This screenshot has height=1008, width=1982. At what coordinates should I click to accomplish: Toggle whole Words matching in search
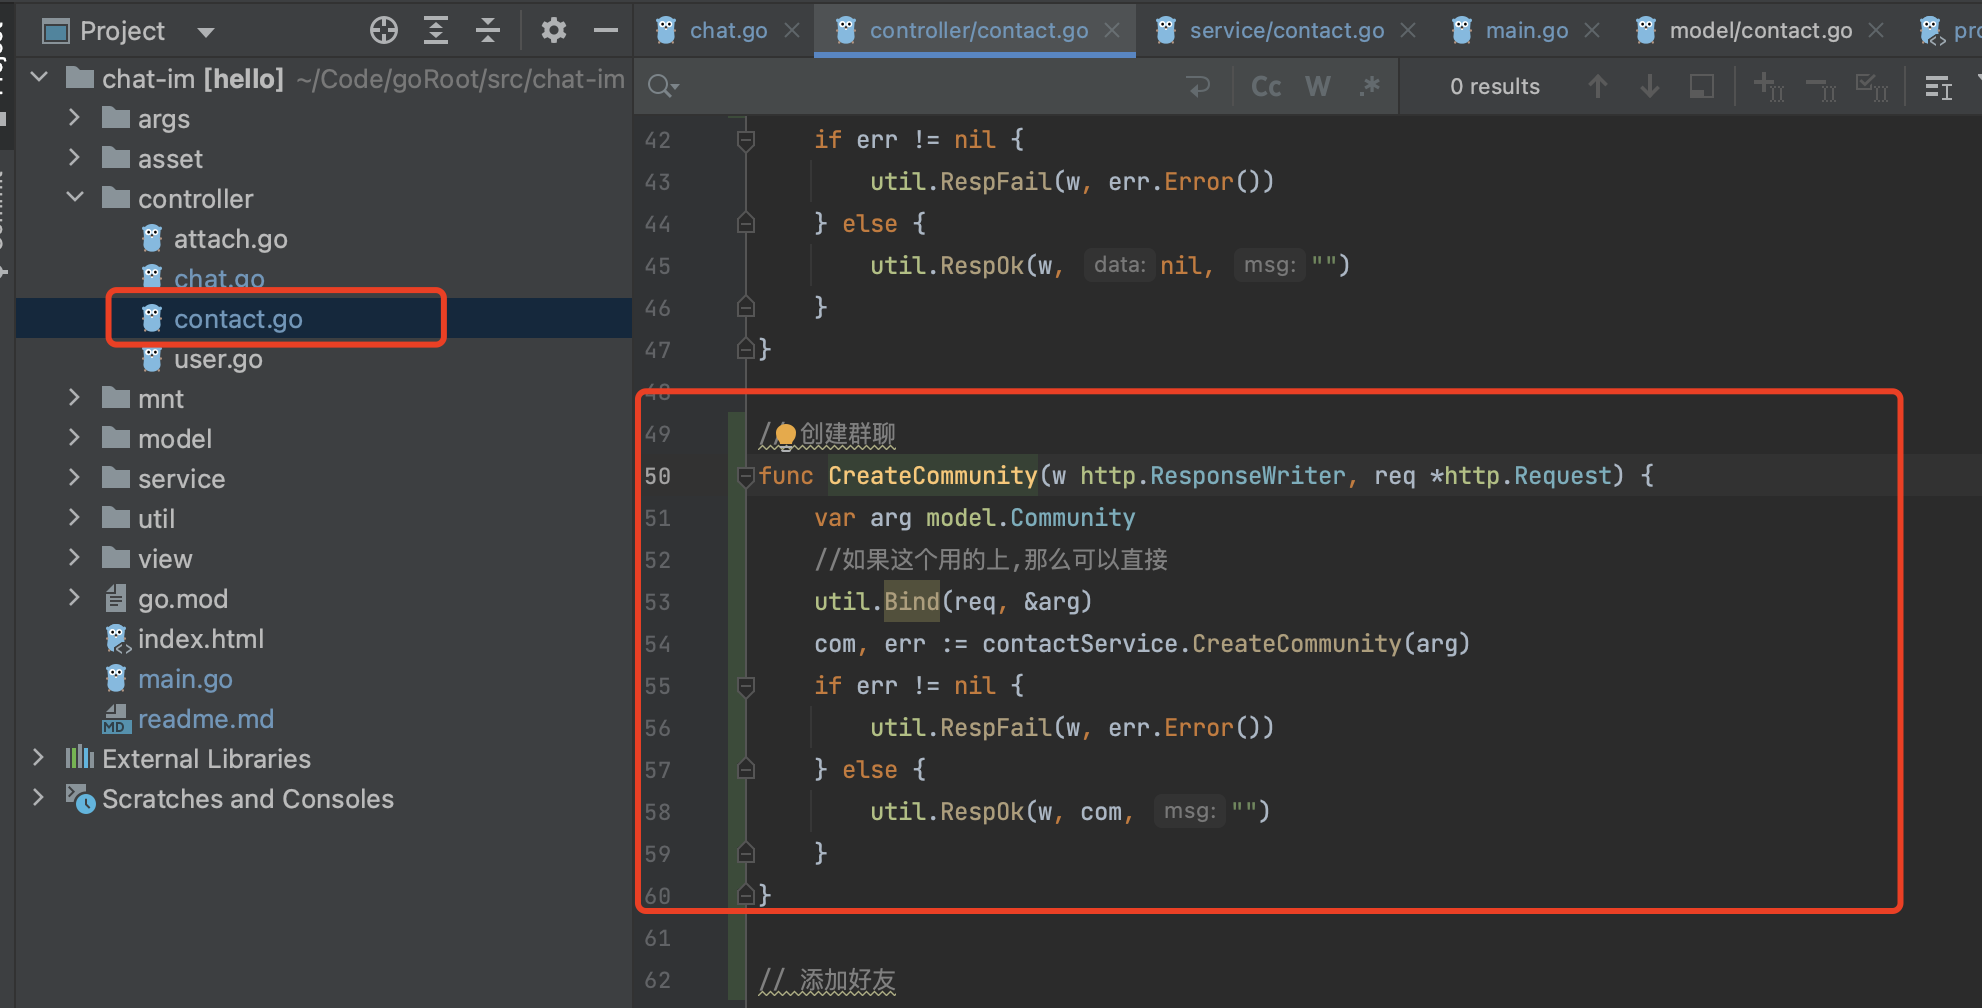point(1317,86)
